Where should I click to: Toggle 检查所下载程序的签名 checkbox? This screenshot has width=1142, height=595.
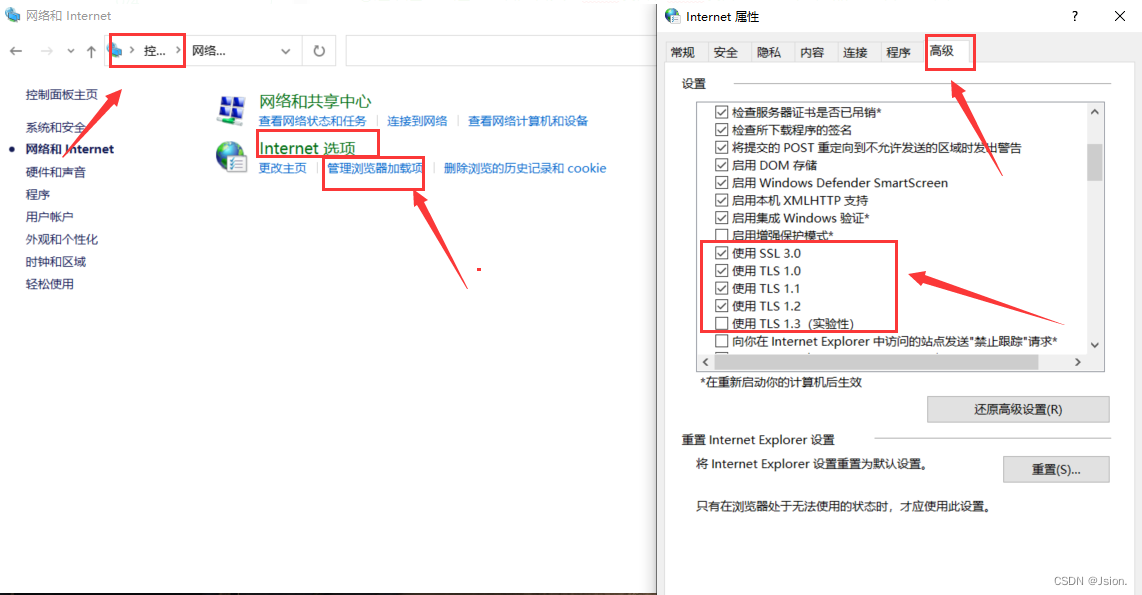point(722,130)
